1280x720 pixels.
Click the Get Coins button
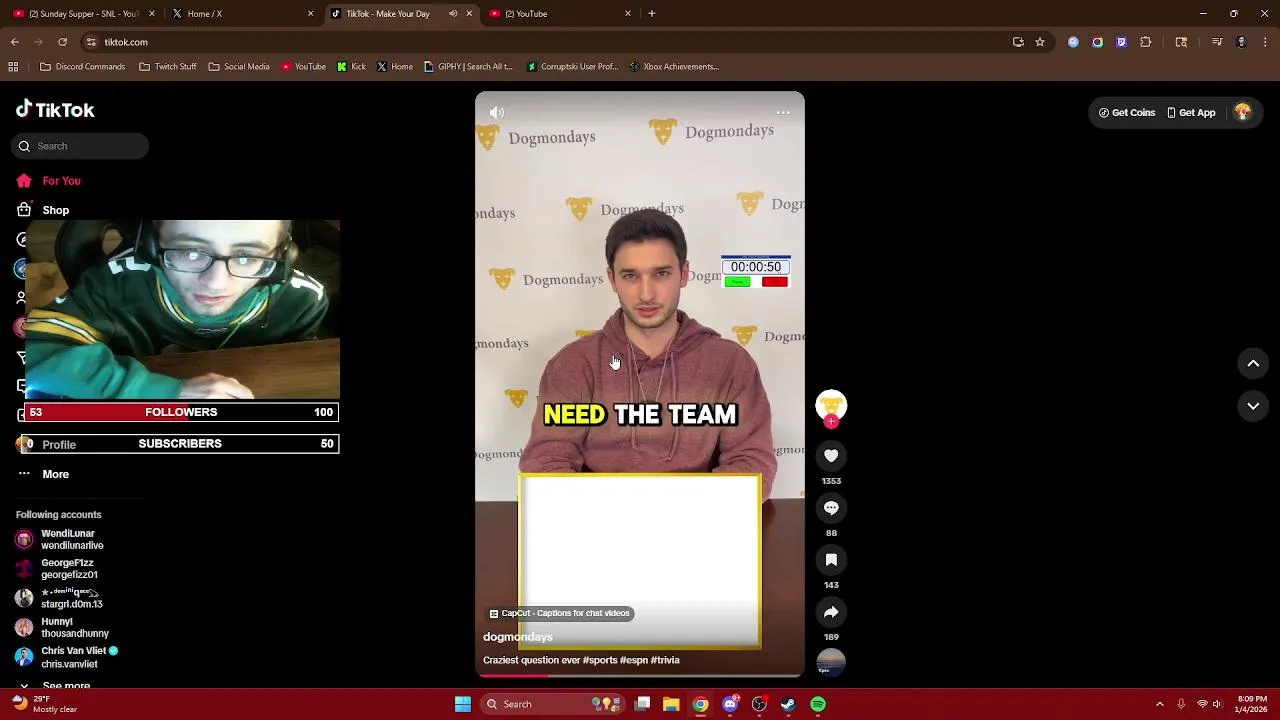(1127, 113)
